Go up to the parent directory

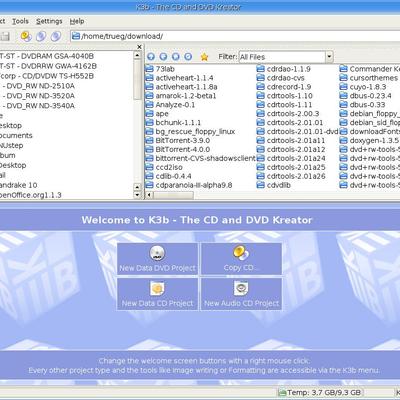click(151, 57)
